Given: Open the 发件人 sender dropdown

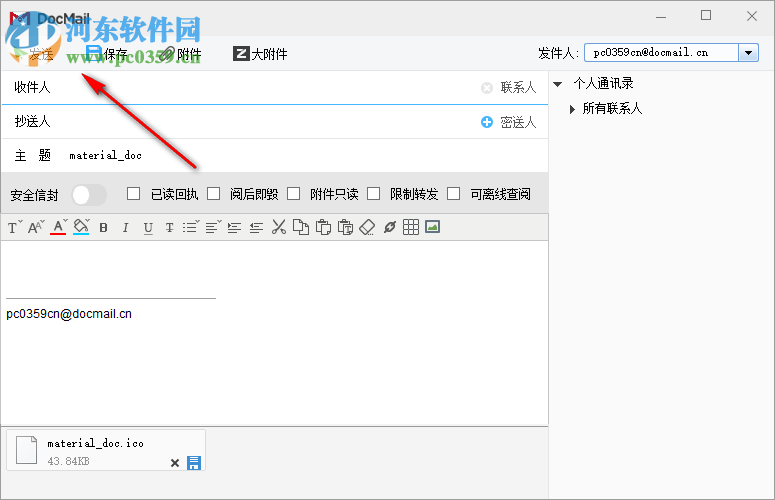Looking at the screenshot, I should coord(748,53).
